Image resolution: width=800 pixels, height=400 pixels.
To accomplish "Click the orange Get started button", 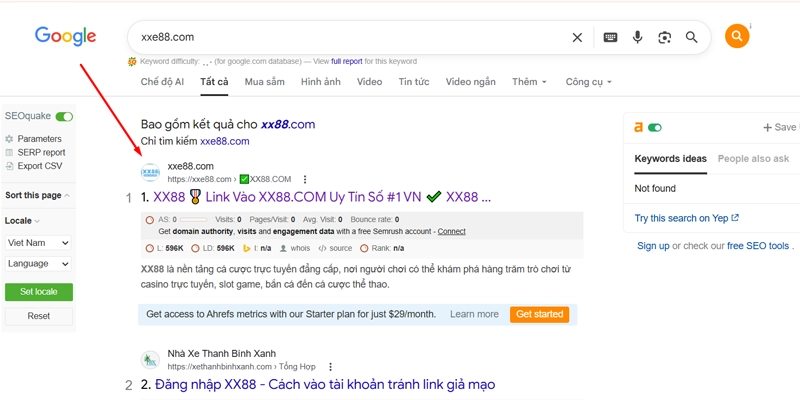I will 539,314.
